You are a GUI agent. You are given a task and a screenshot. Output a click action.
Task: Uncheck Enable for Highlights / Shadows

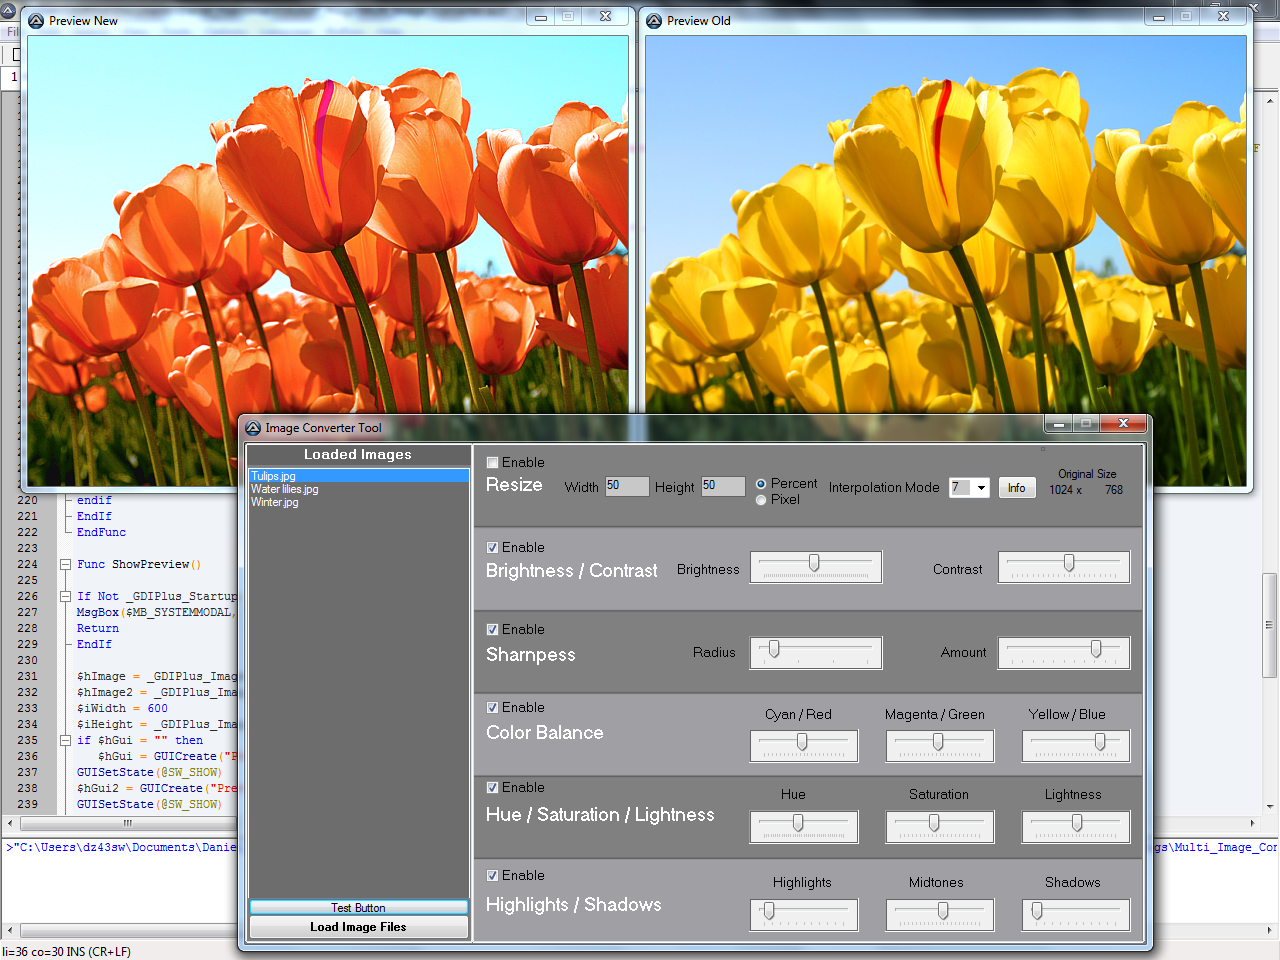coord(492,876)
